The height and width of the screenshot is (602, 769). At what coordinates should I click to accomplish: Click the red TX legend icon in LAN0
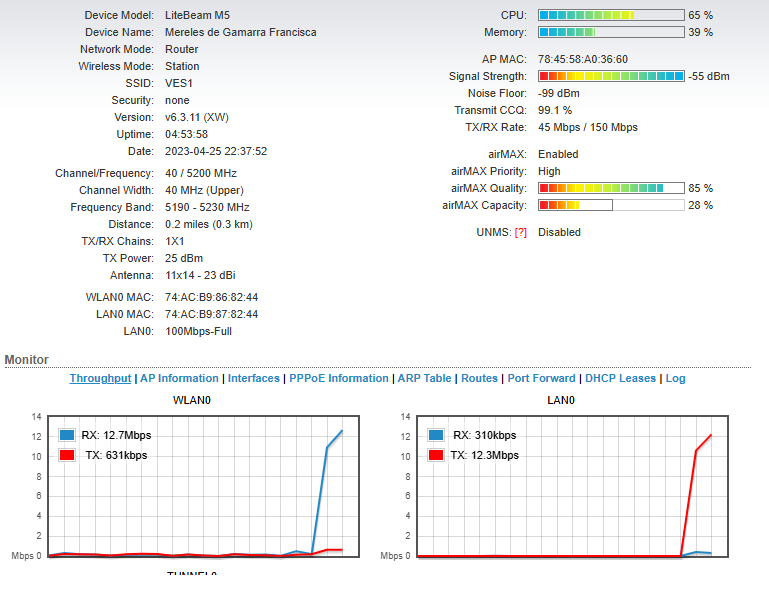(x=436, y=455)
